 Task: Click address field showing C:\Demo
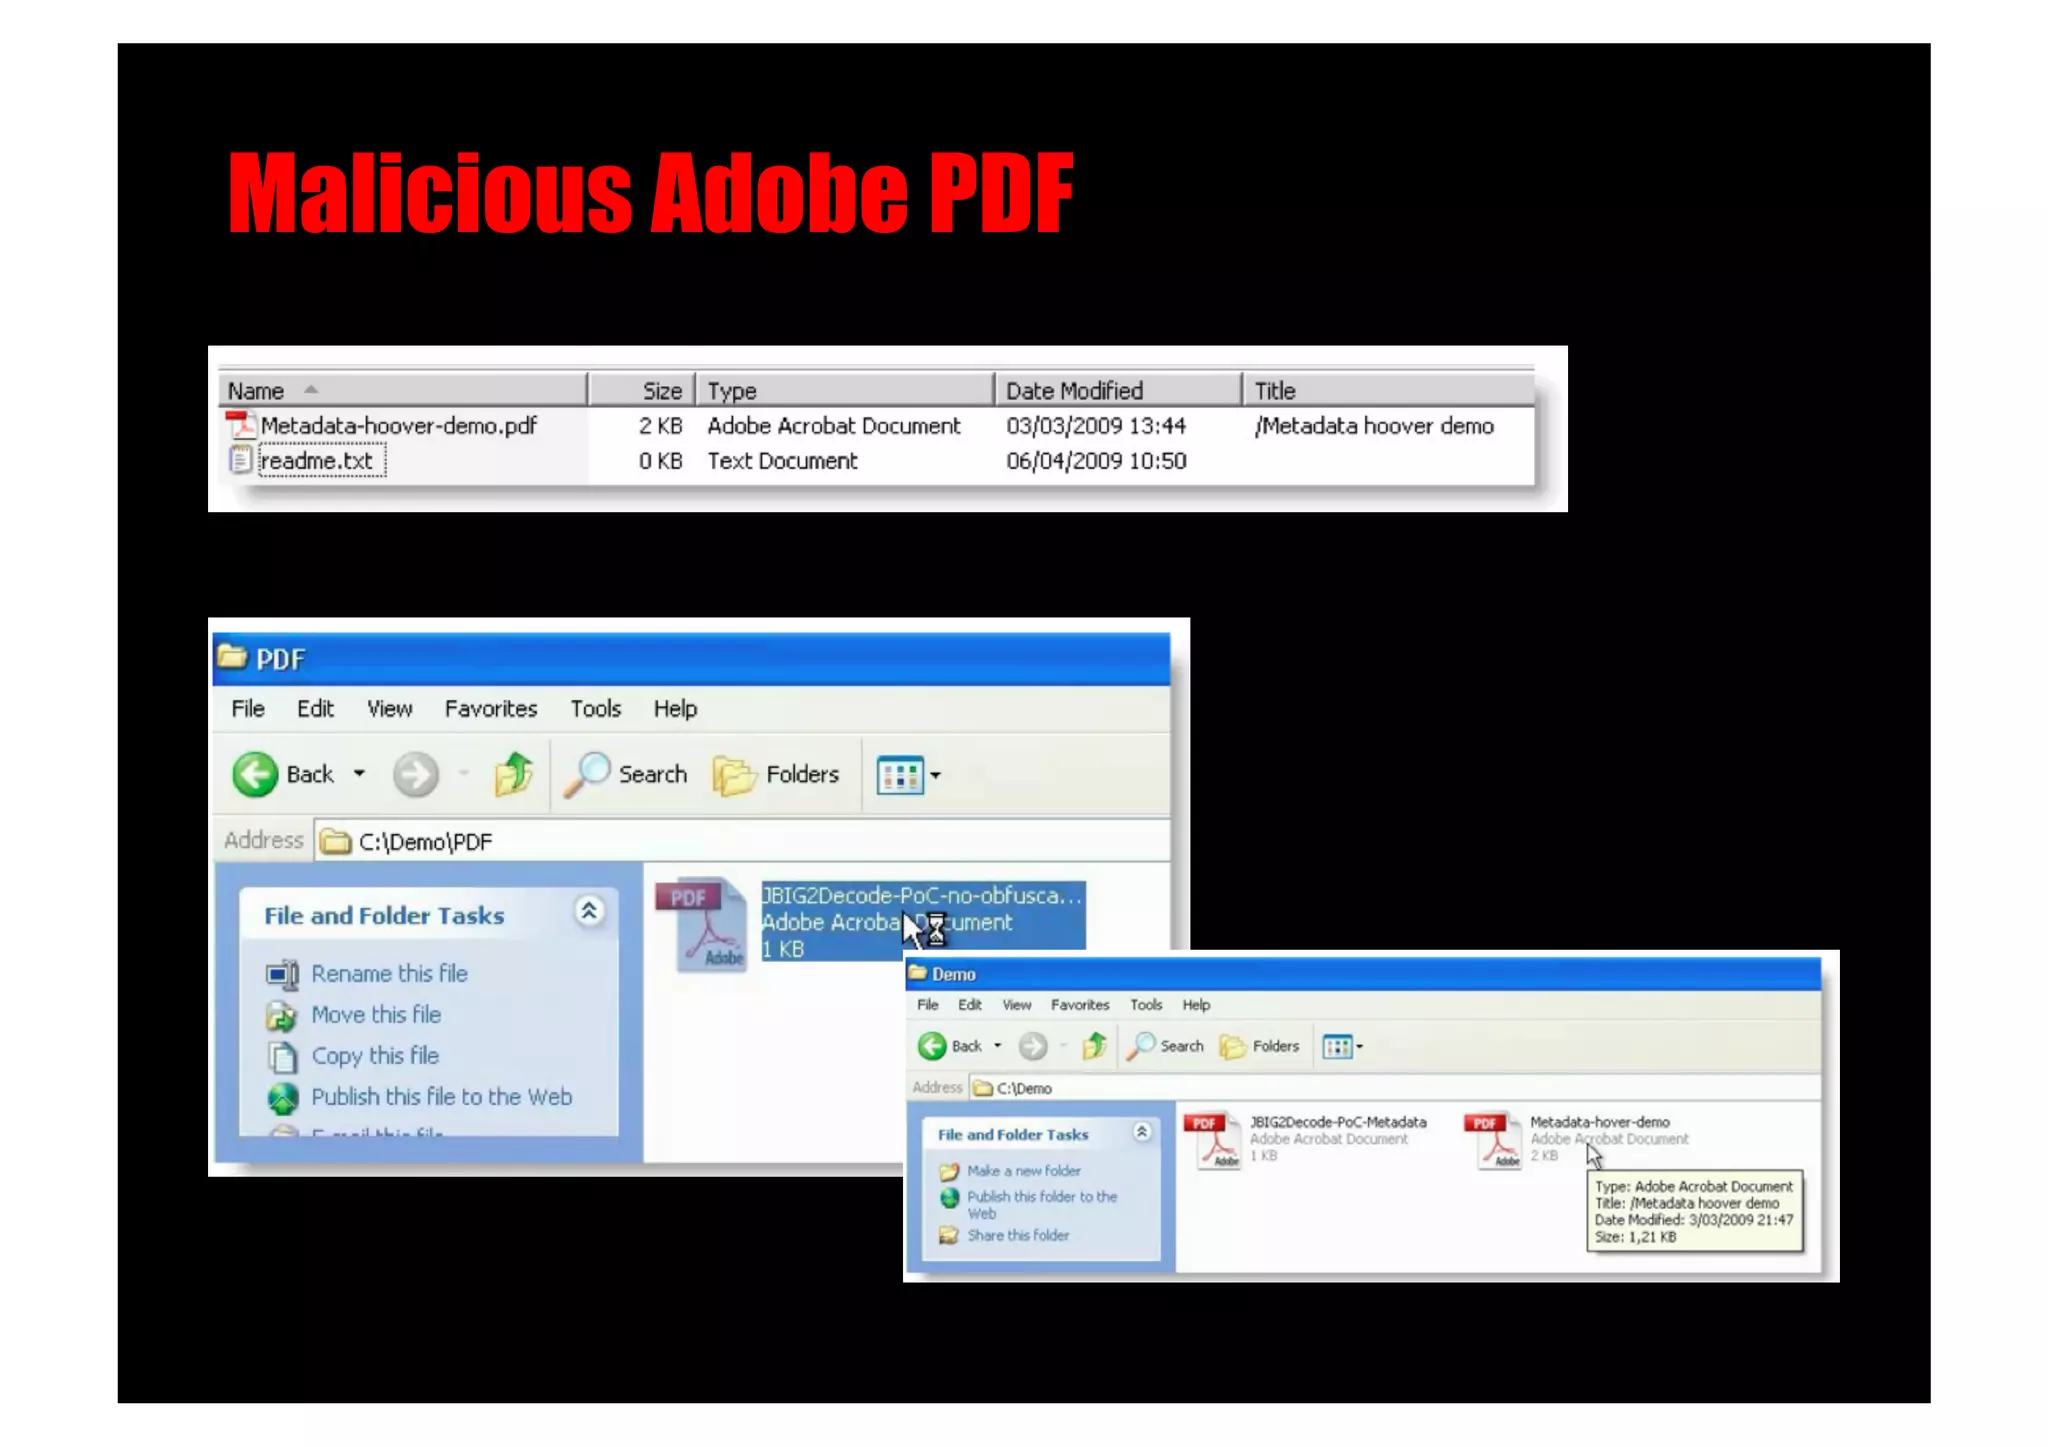(x=1395, y=1088)
